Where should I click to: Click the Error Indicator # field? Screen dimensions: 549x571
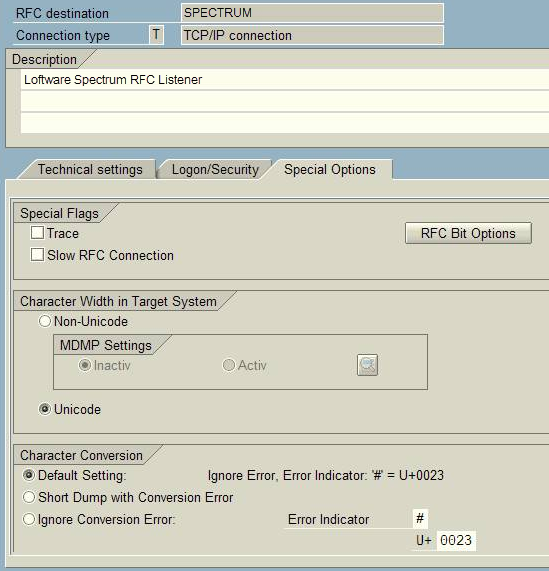click(x=420, y=519)
